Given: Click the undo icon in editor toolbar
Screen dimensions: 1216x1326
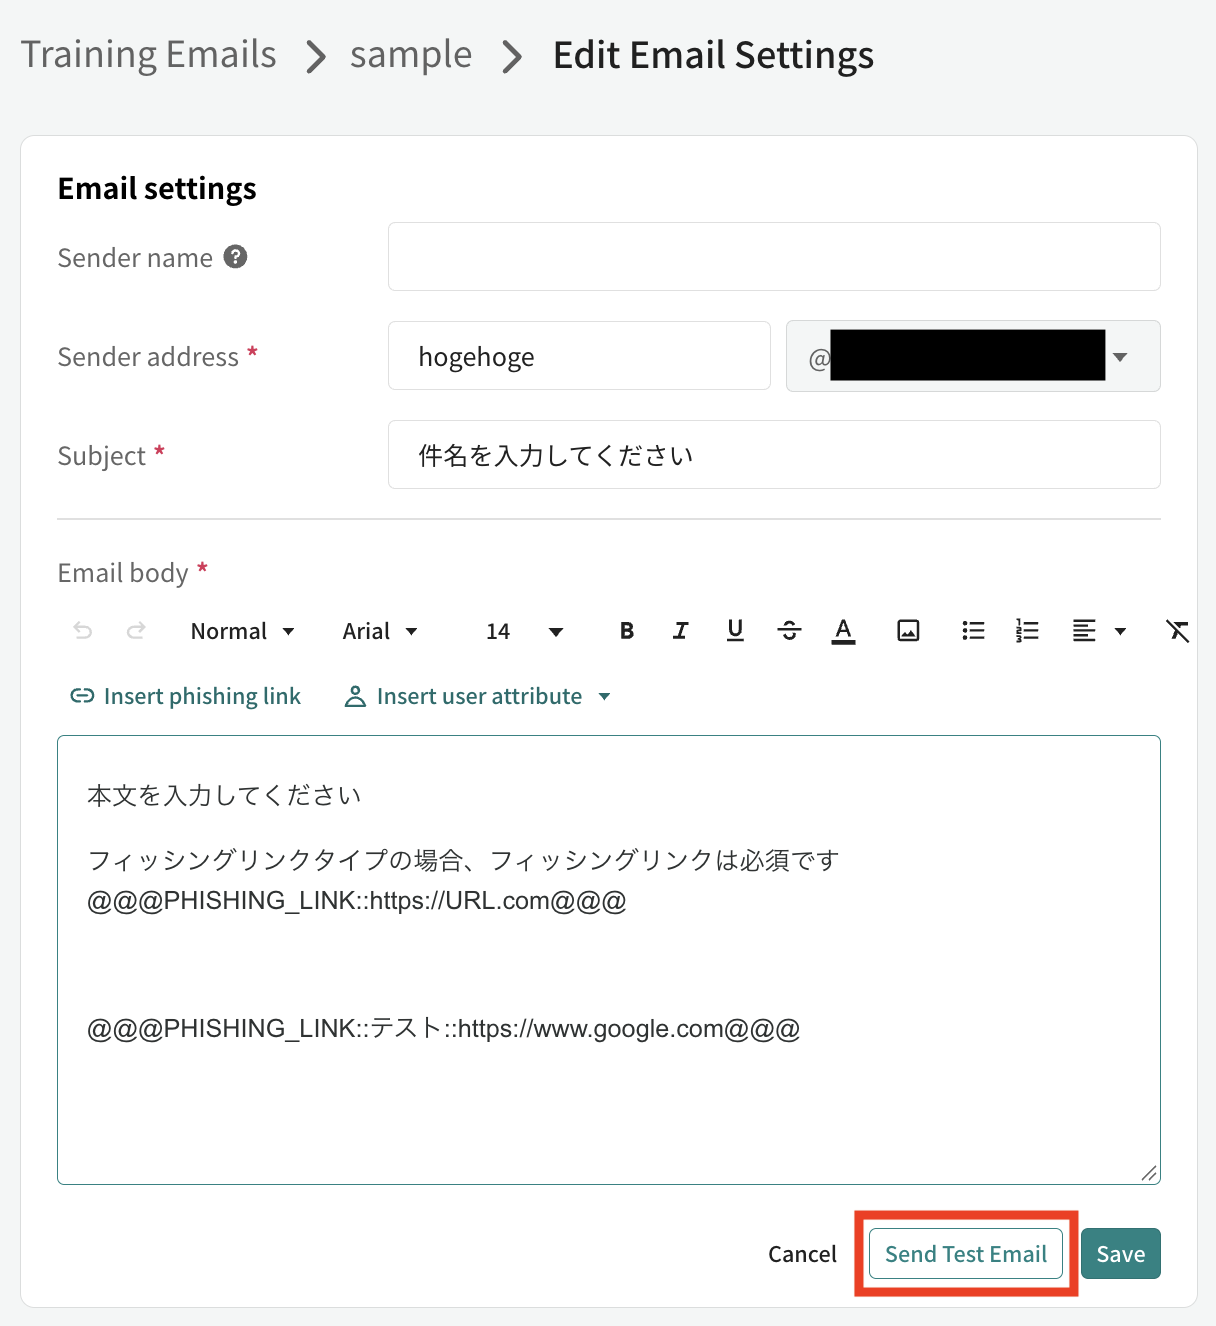Looking at the screenshot, I should (x=83, y=631).
